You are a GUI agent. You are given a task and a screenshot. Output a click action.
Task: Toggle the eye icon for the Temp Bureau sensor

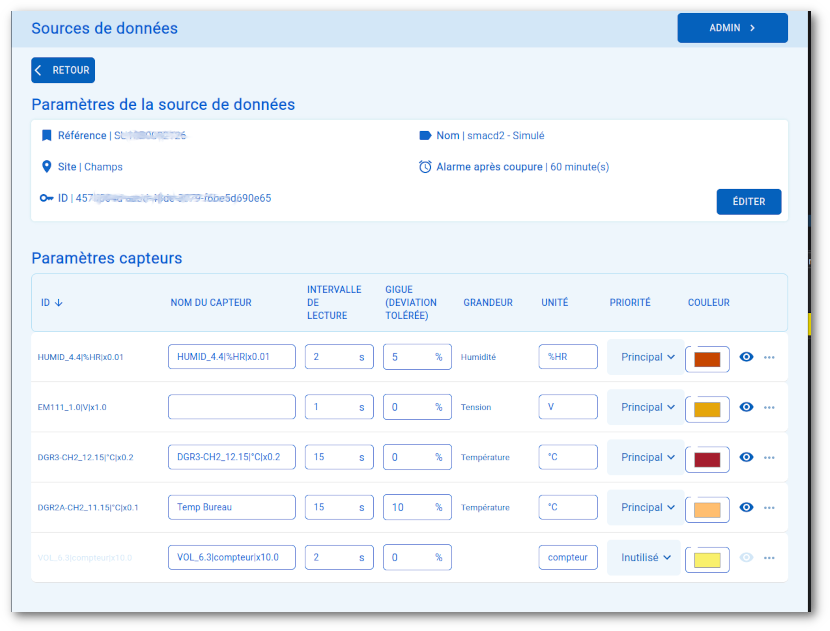[x=746, y=507]
